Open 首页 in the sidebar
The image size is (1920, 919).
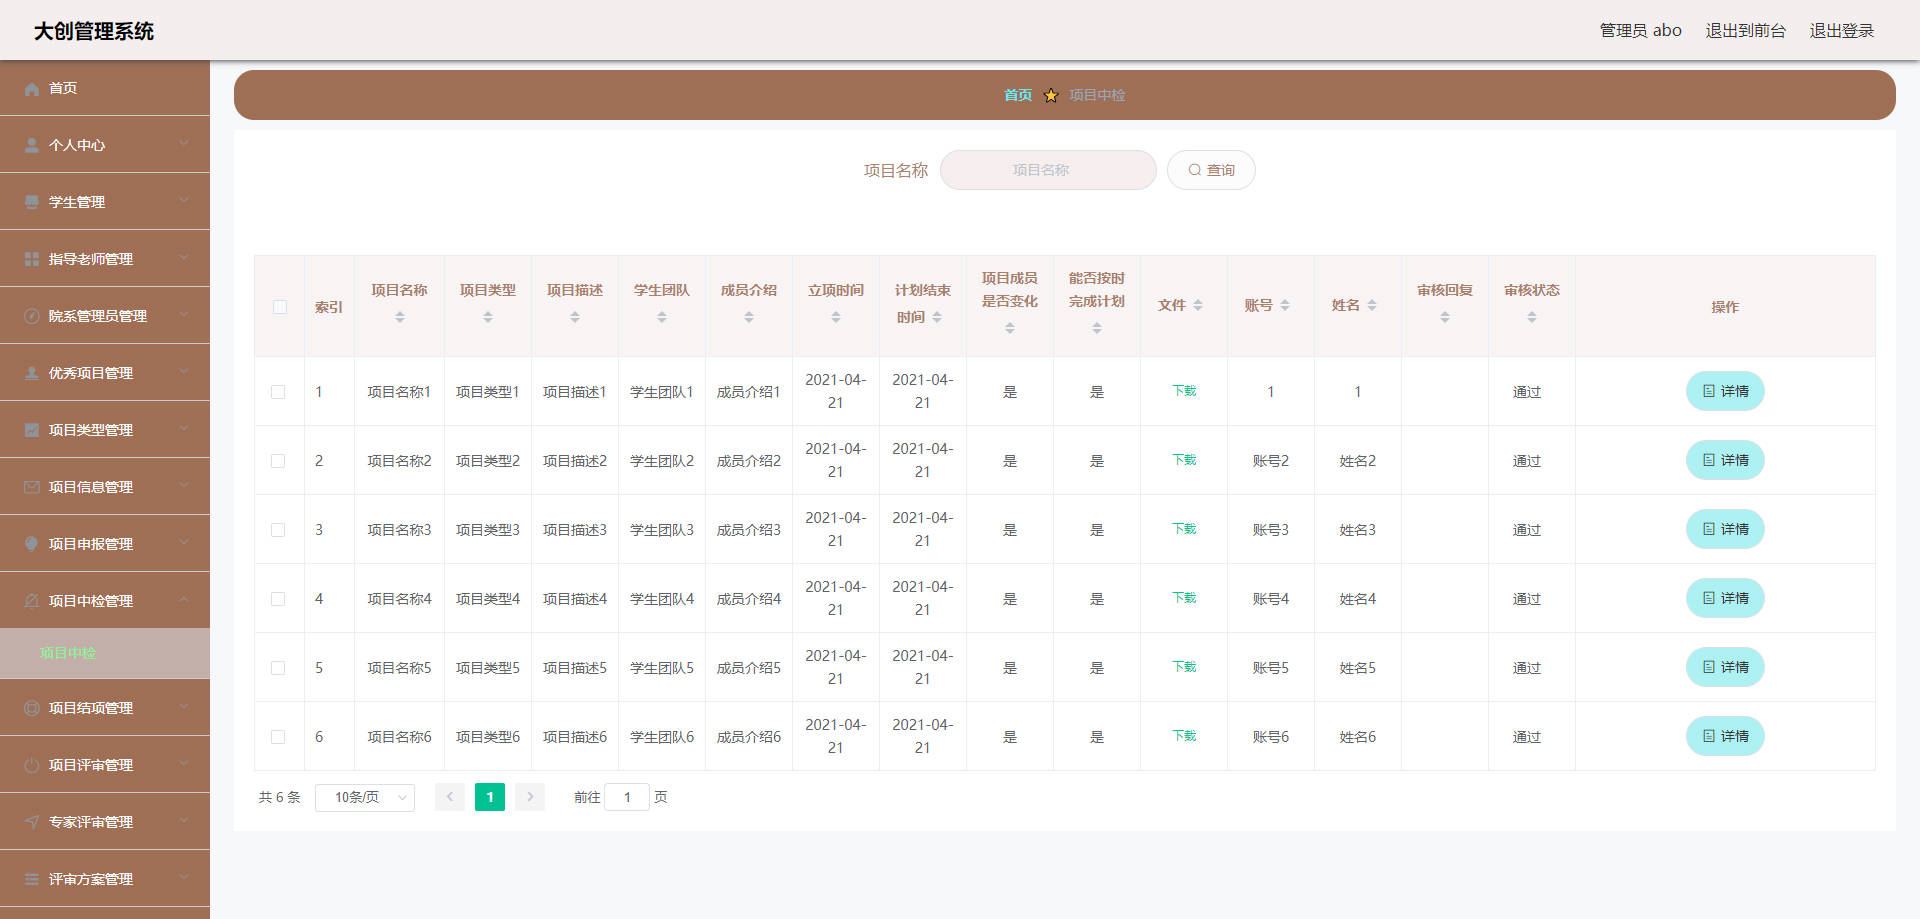[x=105, y=88]
